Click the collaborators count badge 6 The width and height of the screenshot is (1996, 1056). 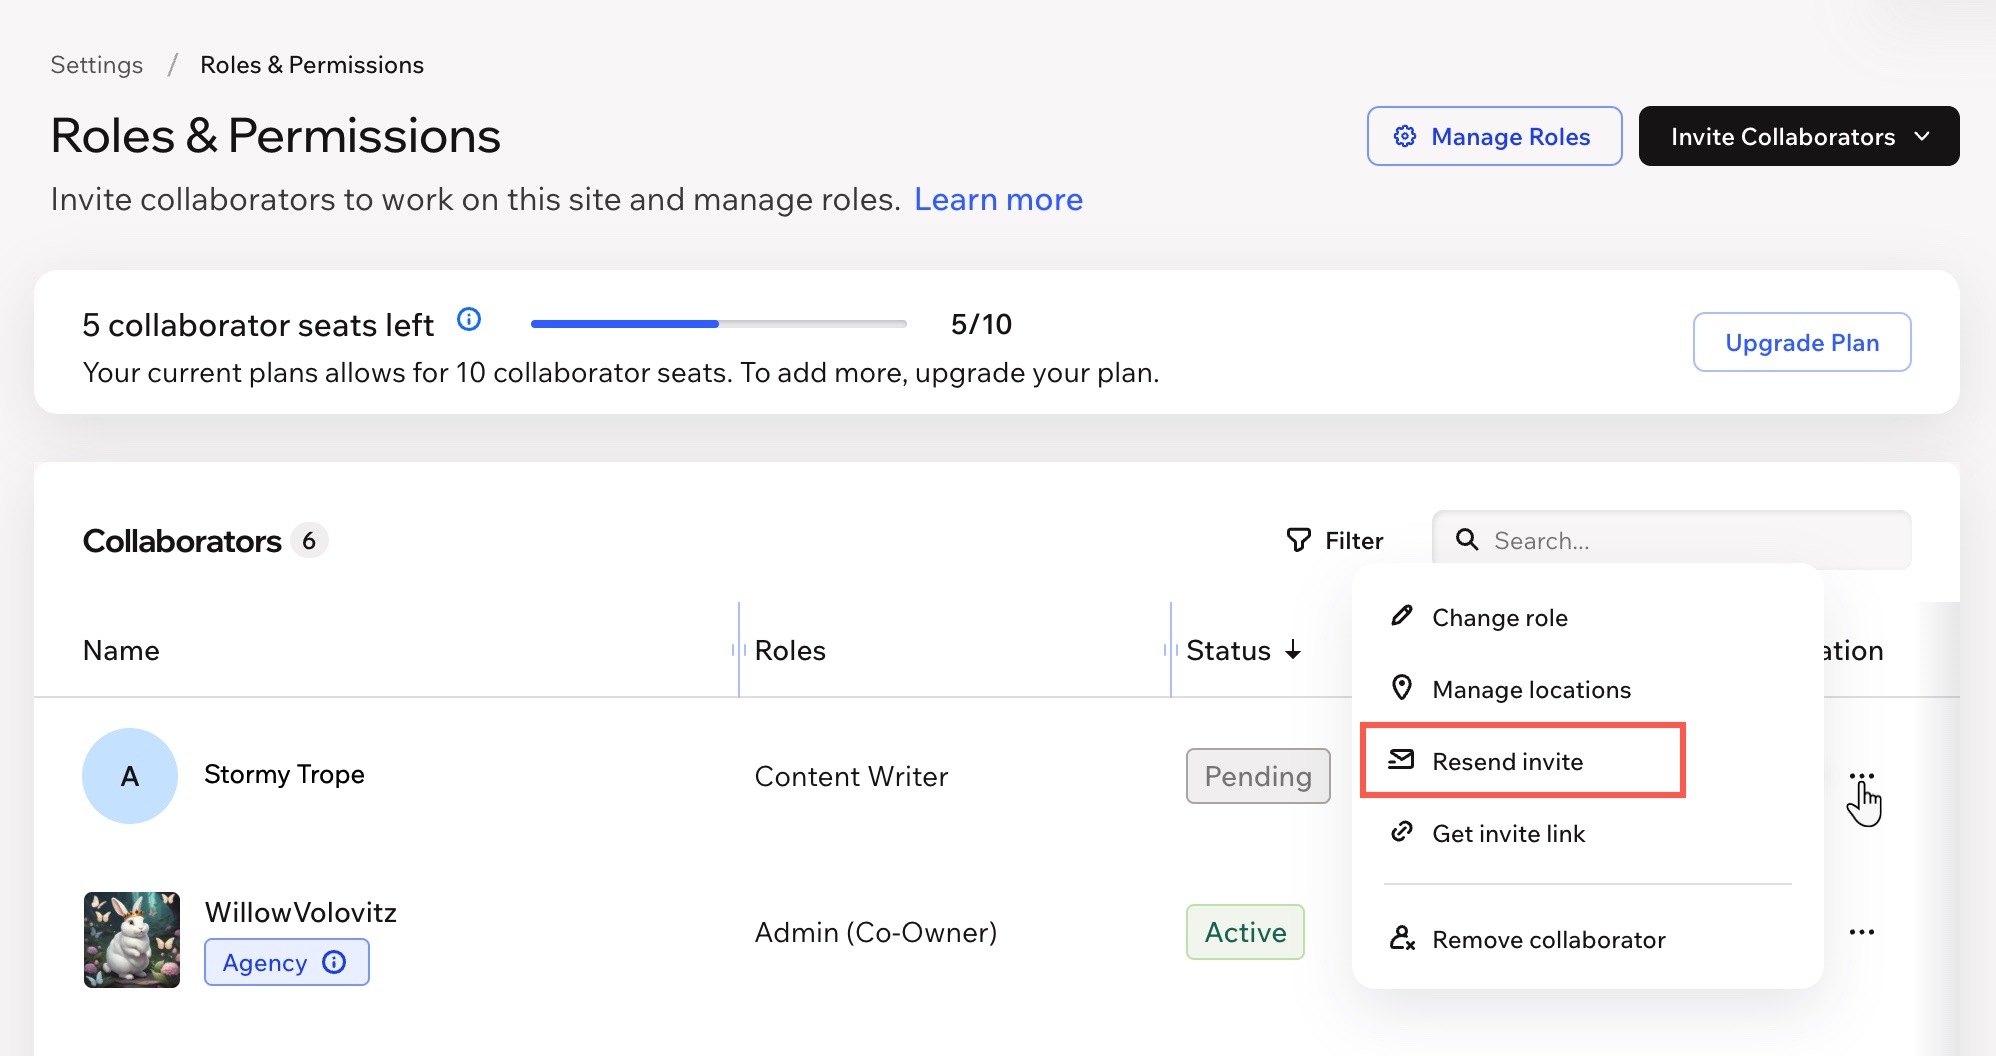pos(309,540)
